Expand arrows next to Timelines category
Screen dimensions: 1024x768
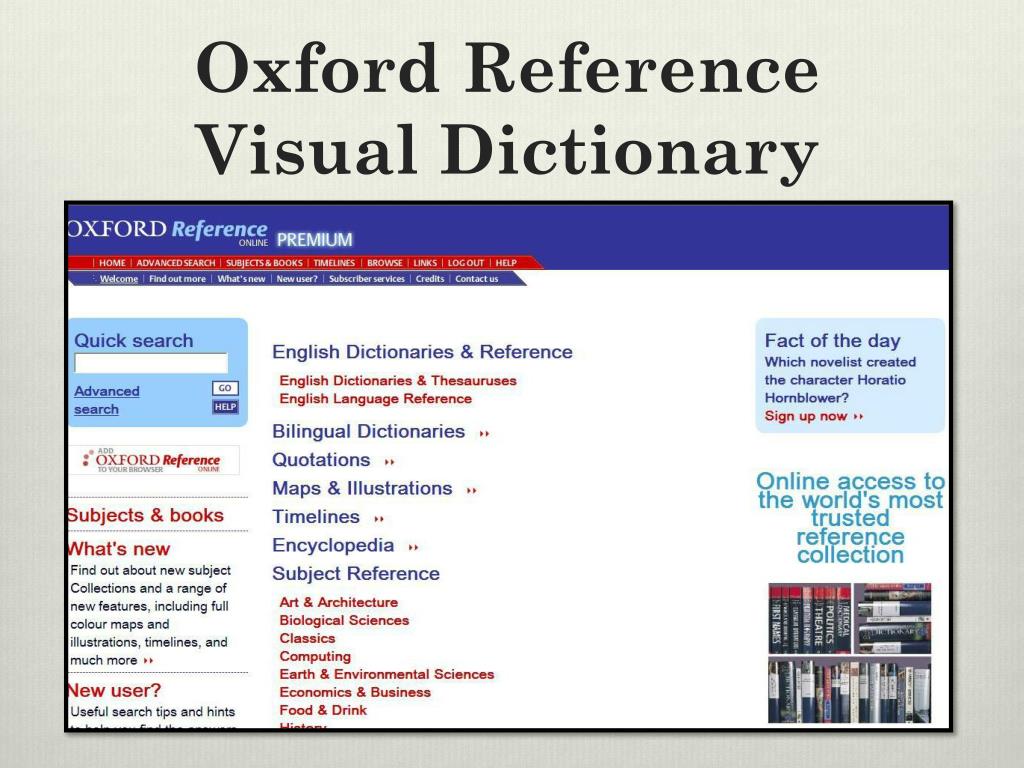tap(379, 519)
